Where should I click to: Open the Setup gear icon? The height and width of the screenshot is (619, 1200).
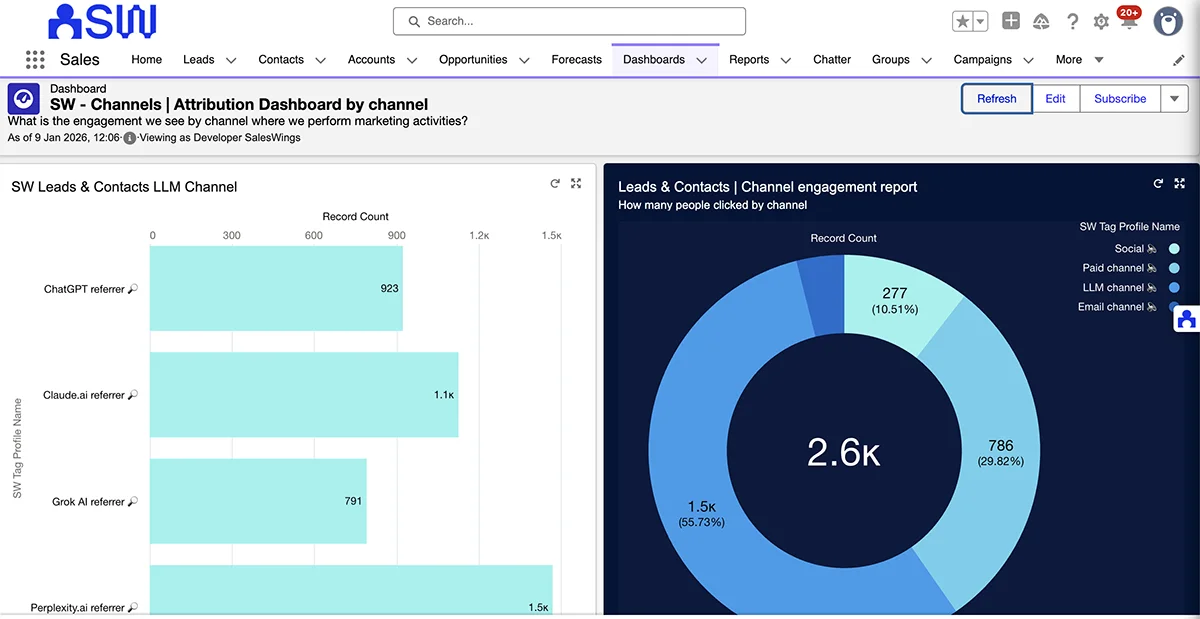coord(1101,21)
